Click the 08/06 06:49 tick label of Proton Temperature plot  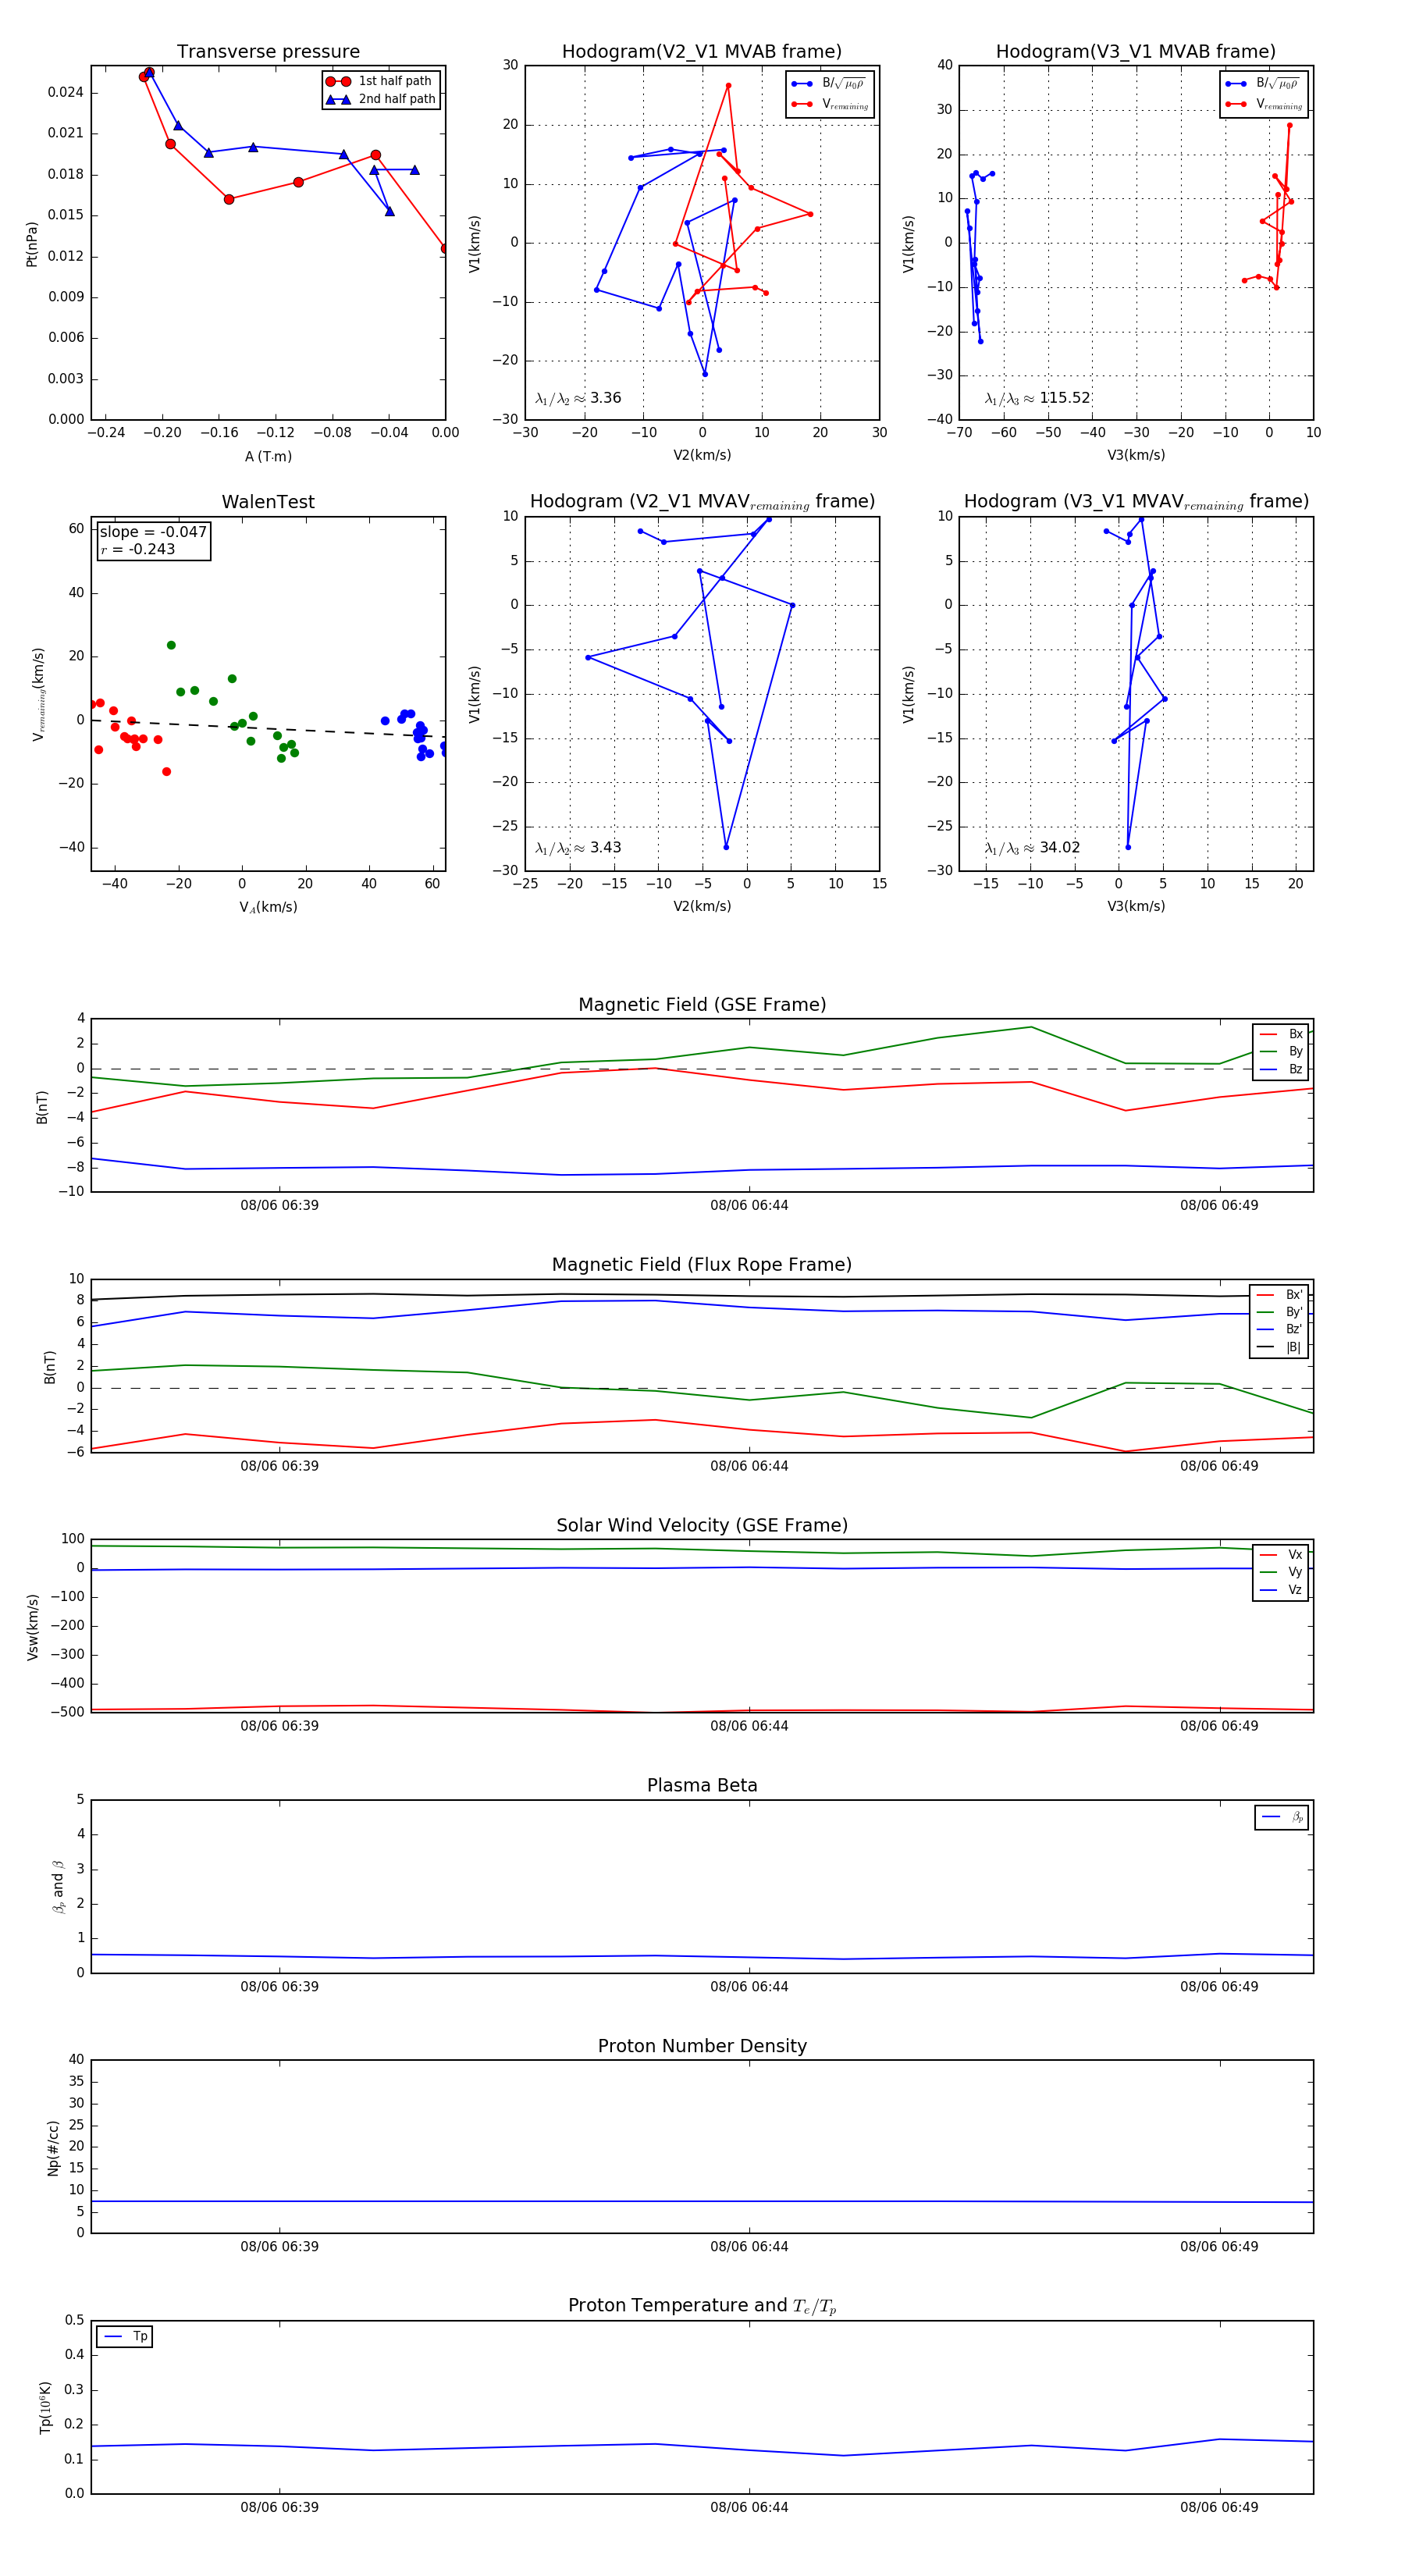point(1219,2507)
